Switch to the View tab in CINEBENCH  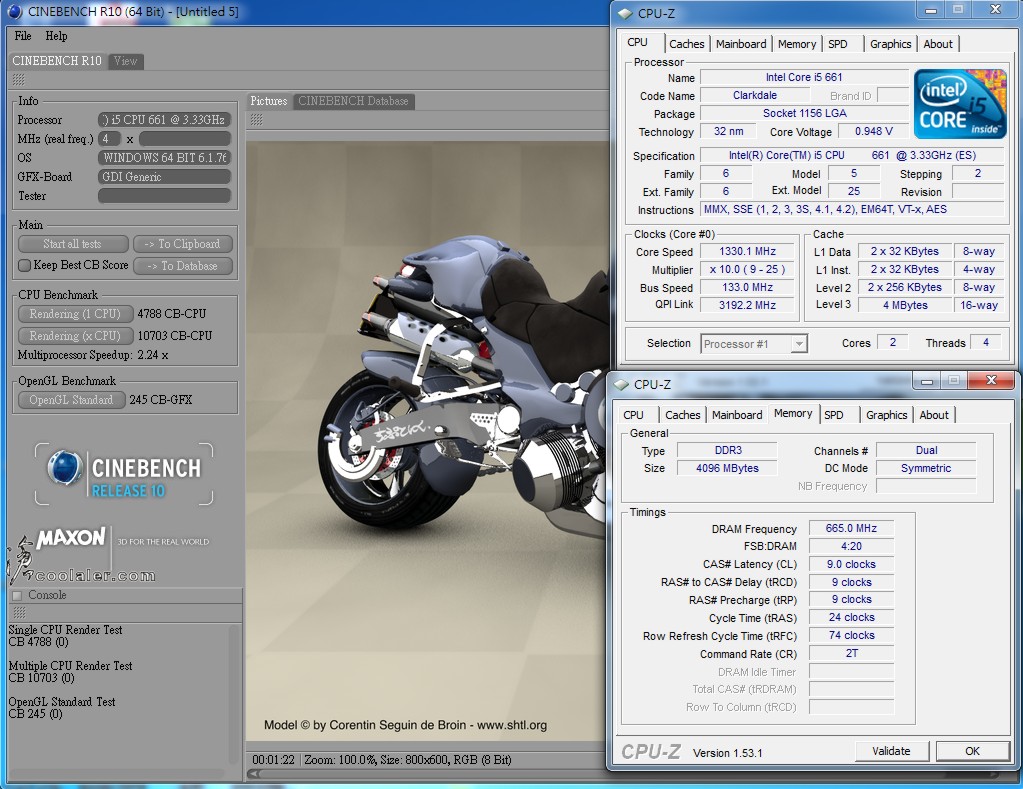[126, 61]
